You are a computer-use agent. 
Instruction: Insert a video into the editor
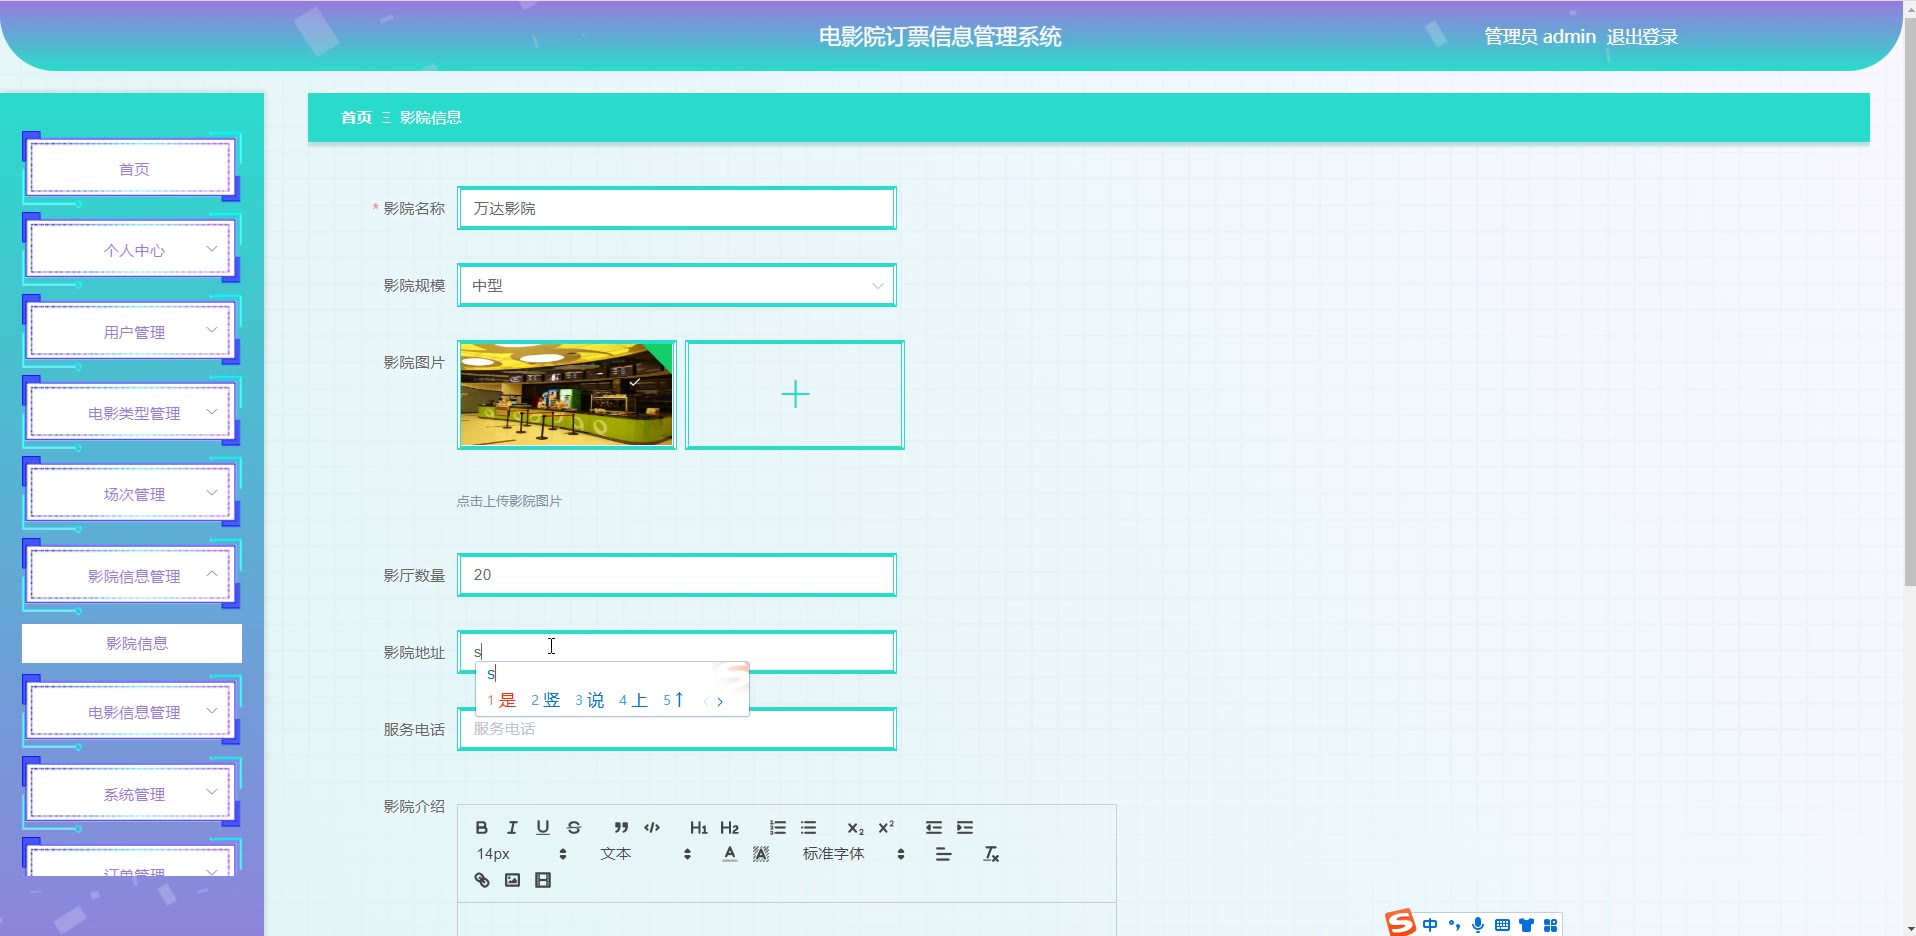pos(543,880)
